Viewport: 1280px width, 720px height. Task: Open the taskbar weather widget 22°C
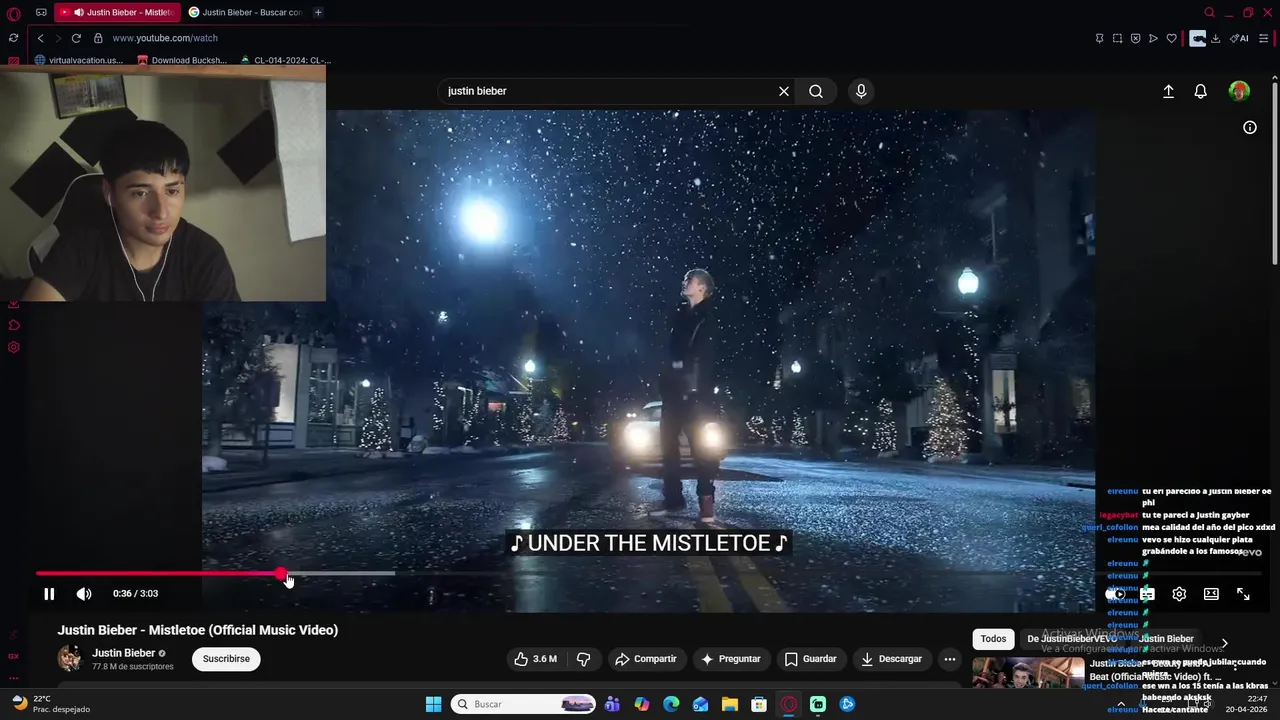click(x=50, y=704)
